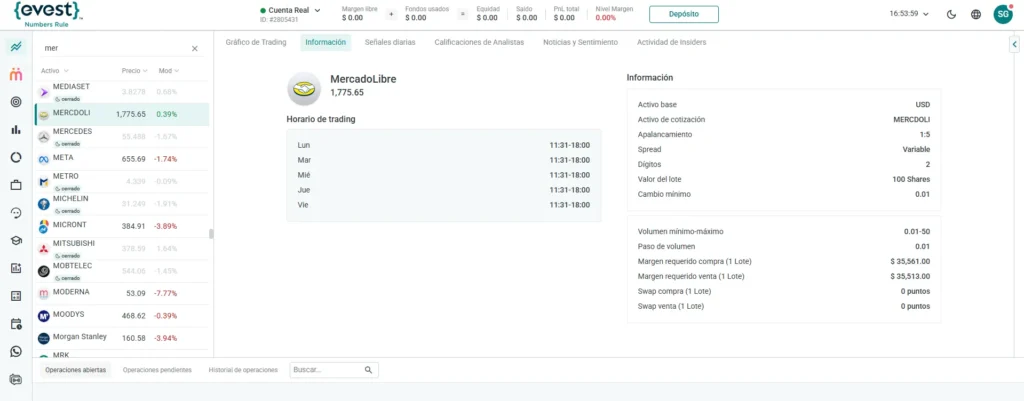The width and height of the screenshot is (1024, 401).
Task: Select Morgan Stanley asset row
Action: click(122, 338)
